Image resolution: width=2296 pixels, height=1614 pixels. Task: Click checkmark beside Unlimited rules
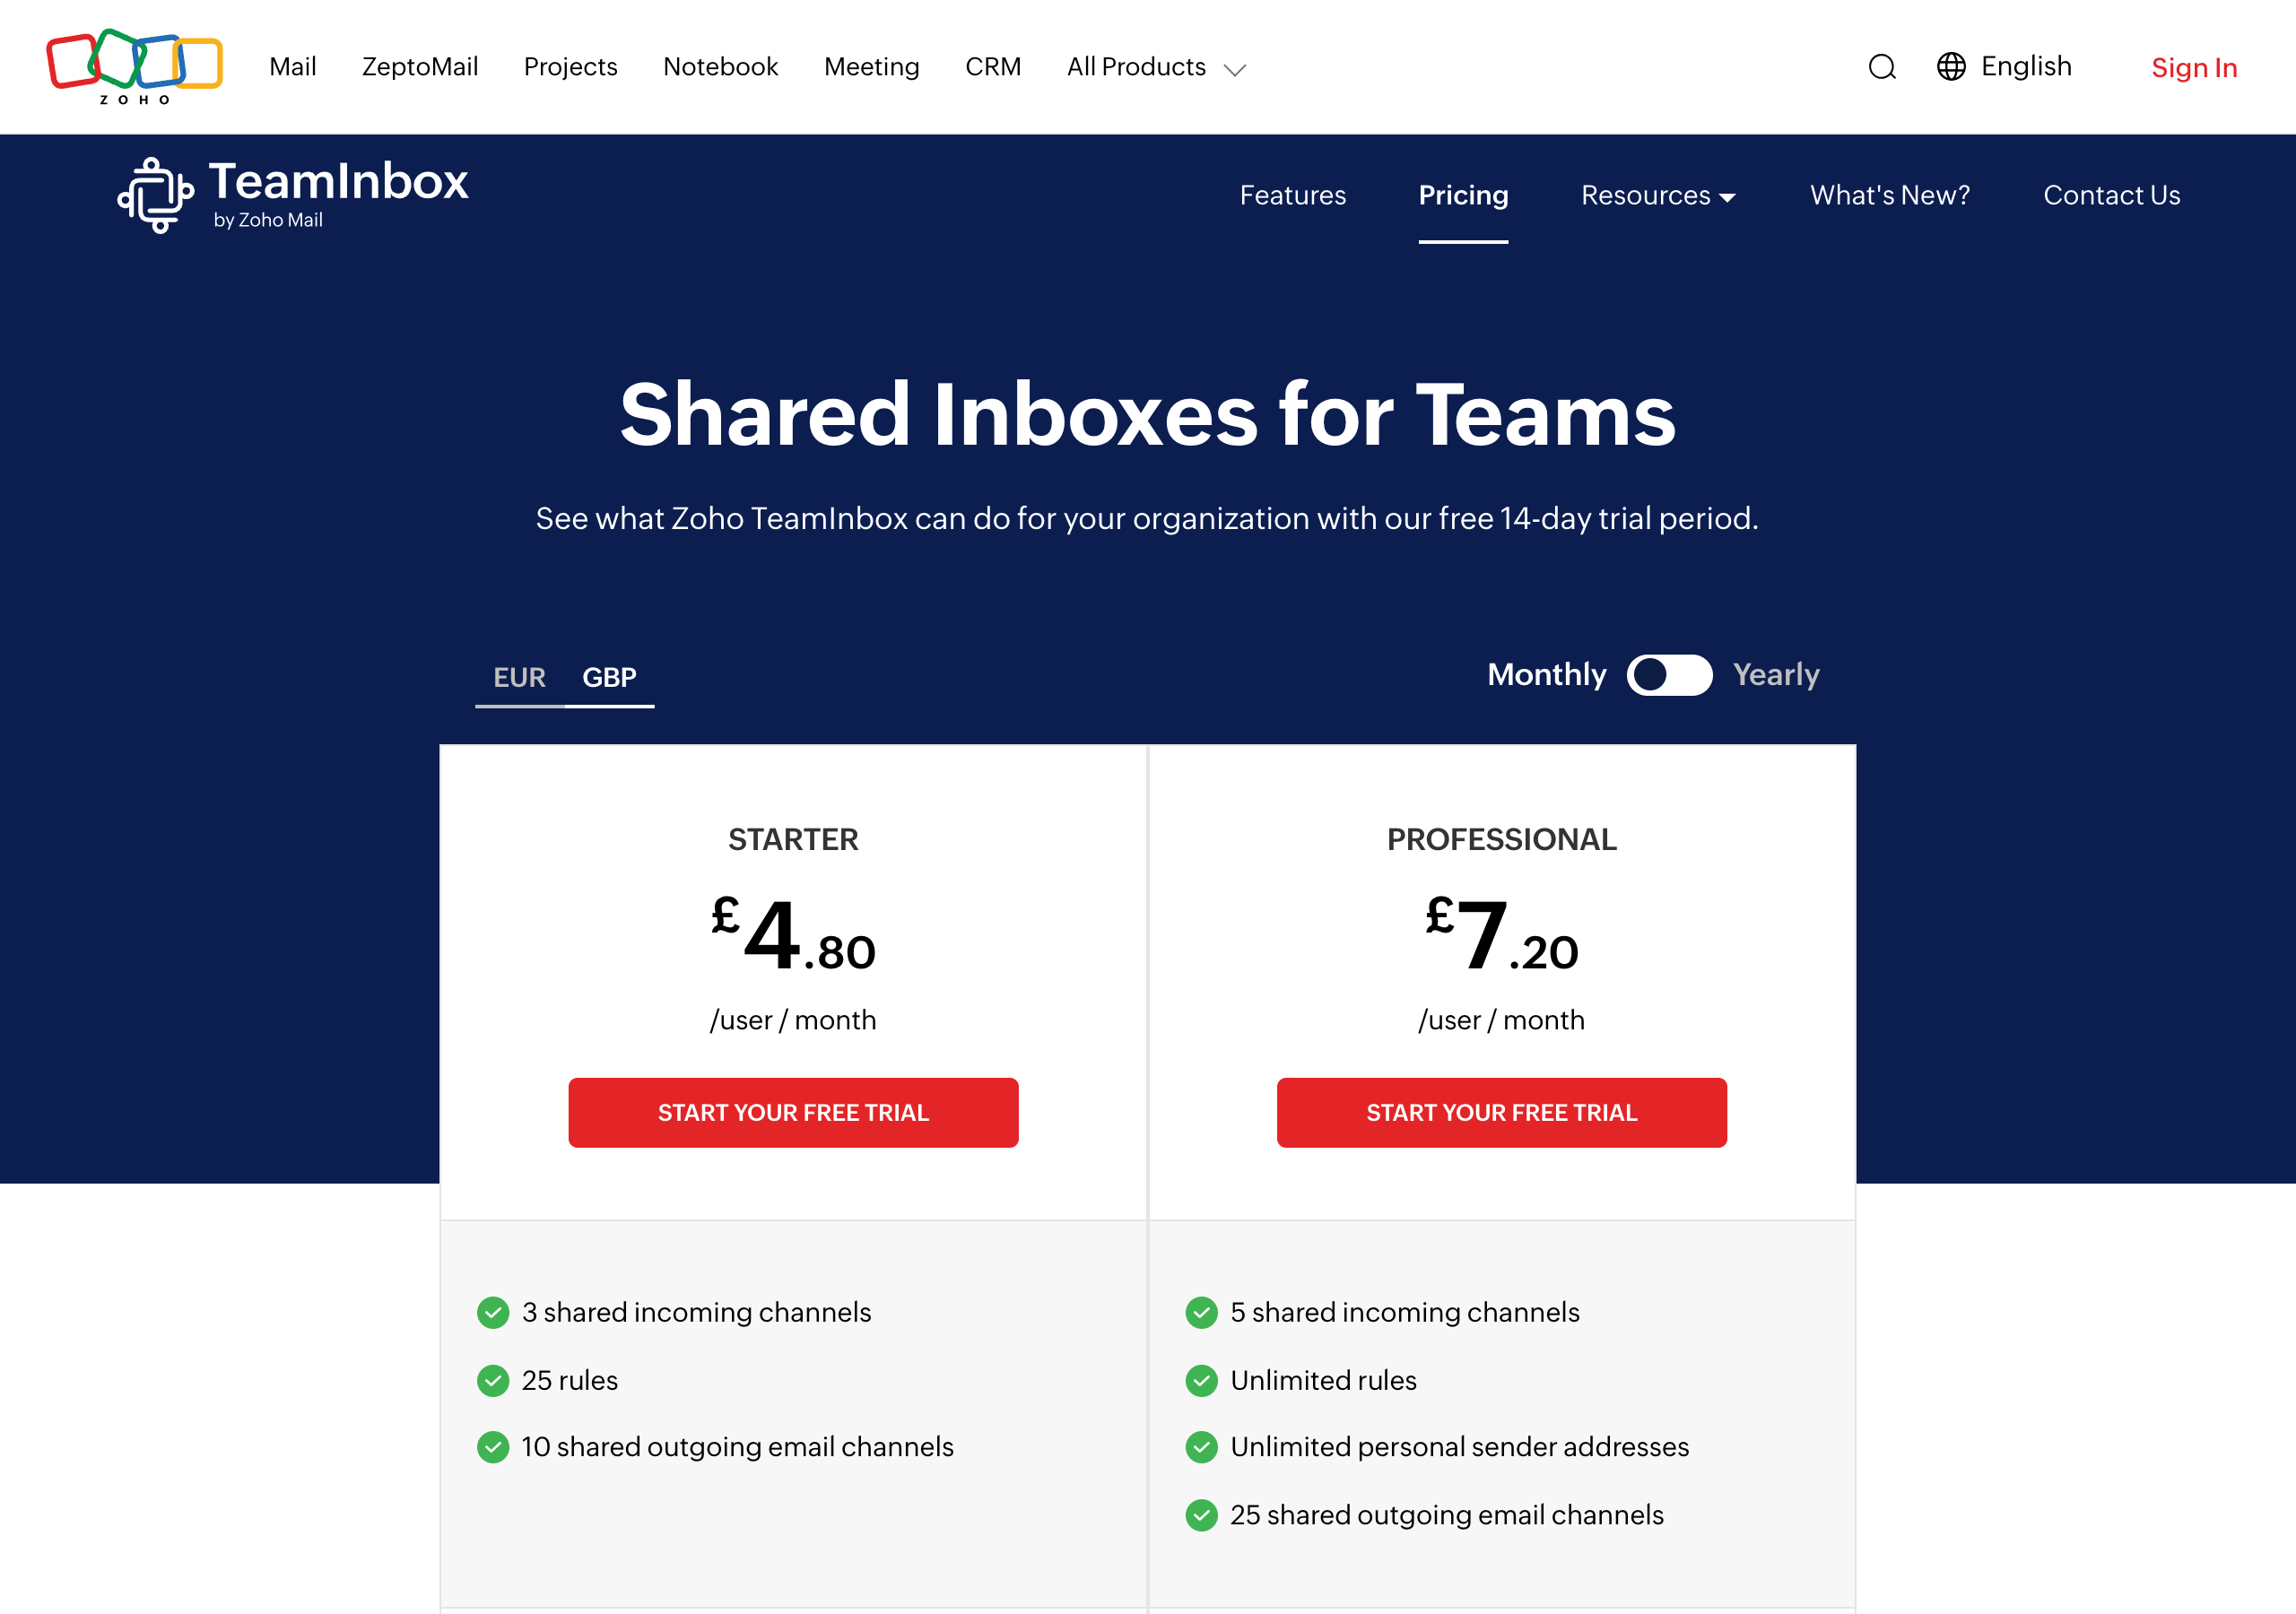(x=1201, y=1380)
